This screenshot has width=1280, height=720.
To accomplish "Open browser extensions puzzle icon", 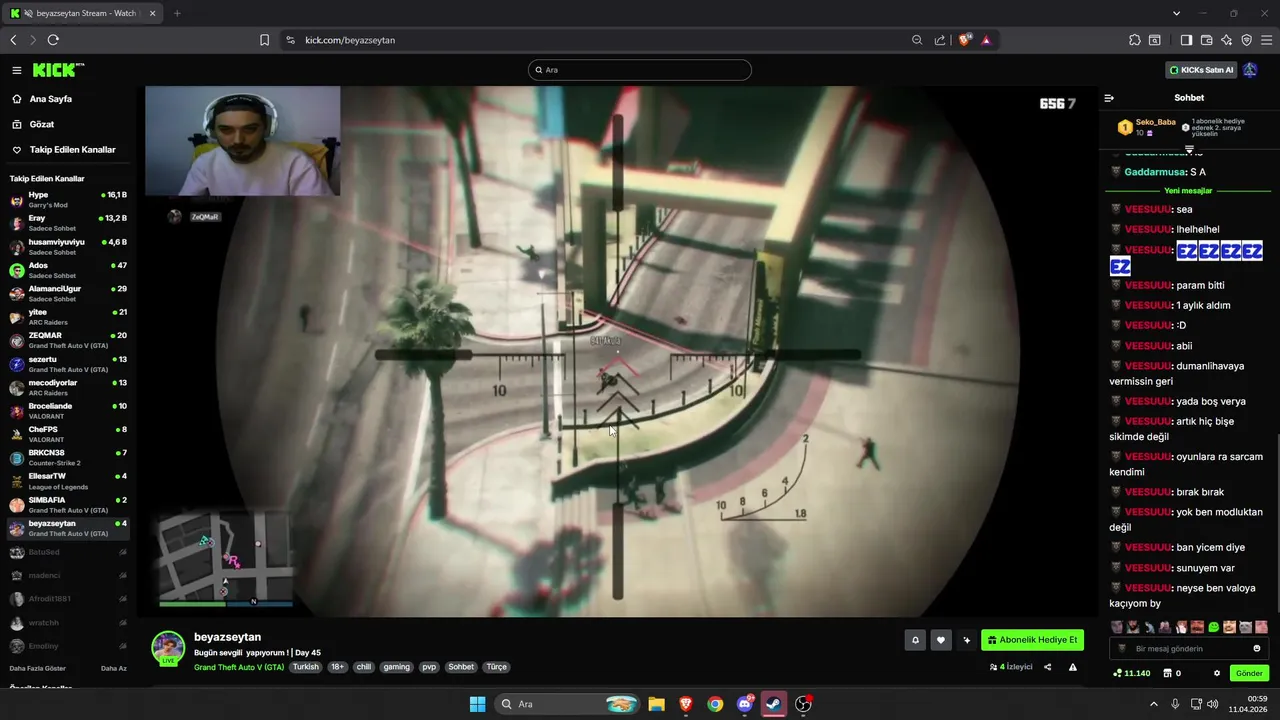I will click(x=1134, y=40).
